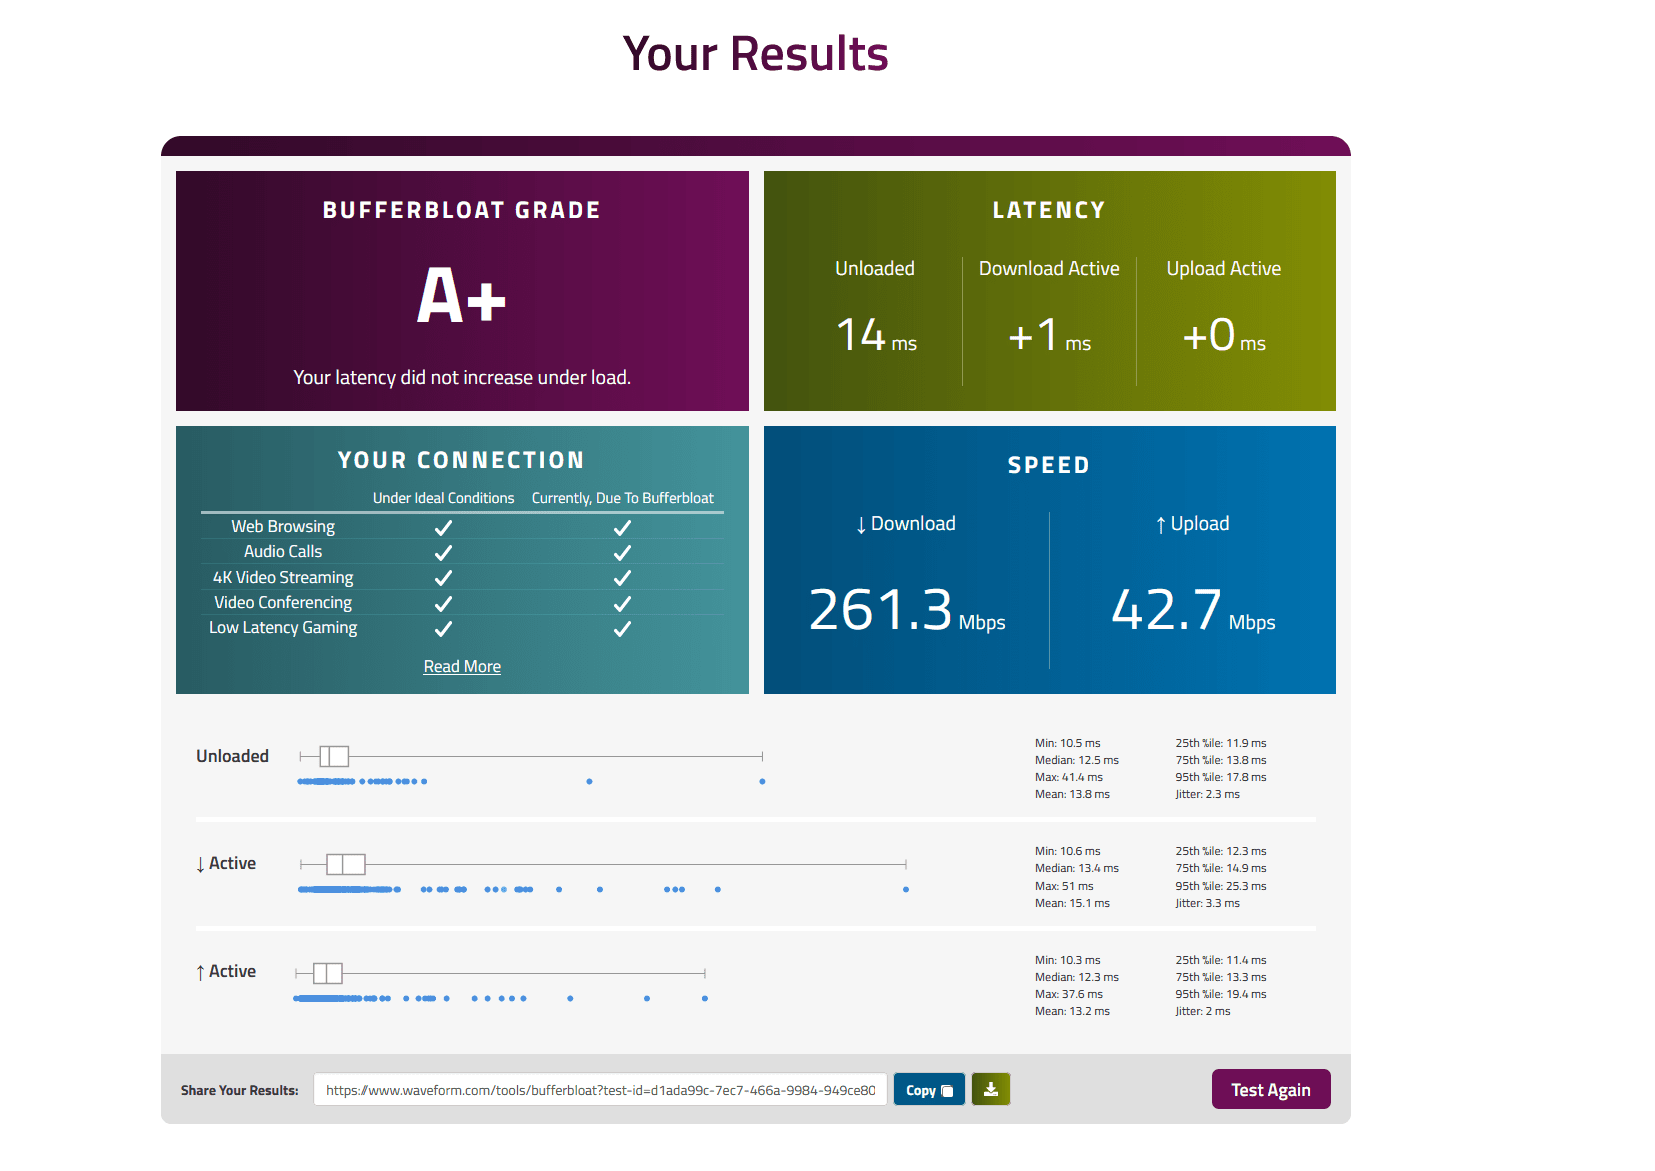This screenshot has height=1171, width=1655.
Task: Click the Max: 37.6 ms statistic
Action: pos(1069,994)
